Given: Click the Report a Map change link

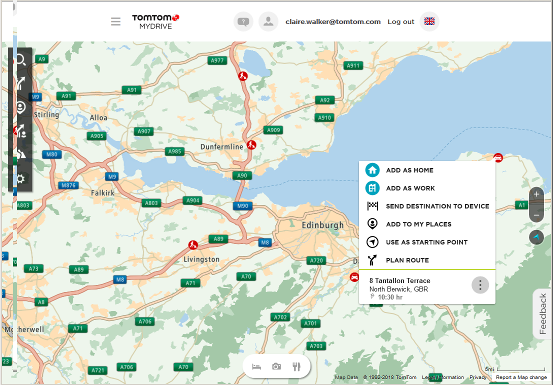Looking at the screenshot, I should pos(521,377).
